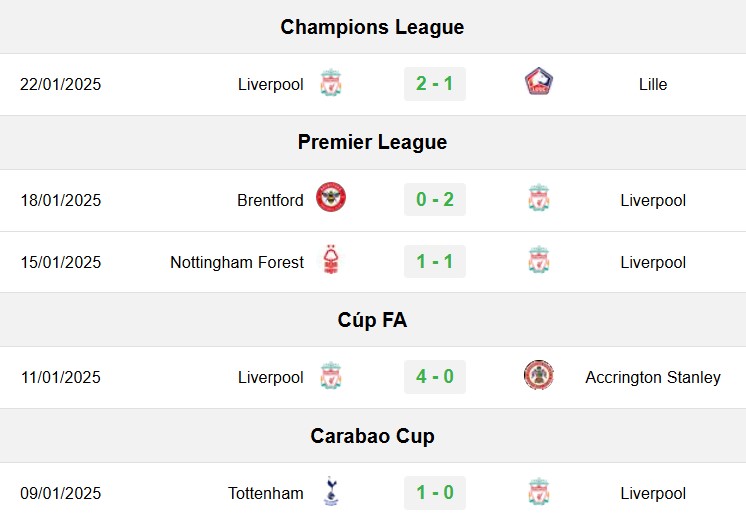Open the 0 - 2 Brentford match score
This screenshot has width=746, height=521.
coord(435,199)
